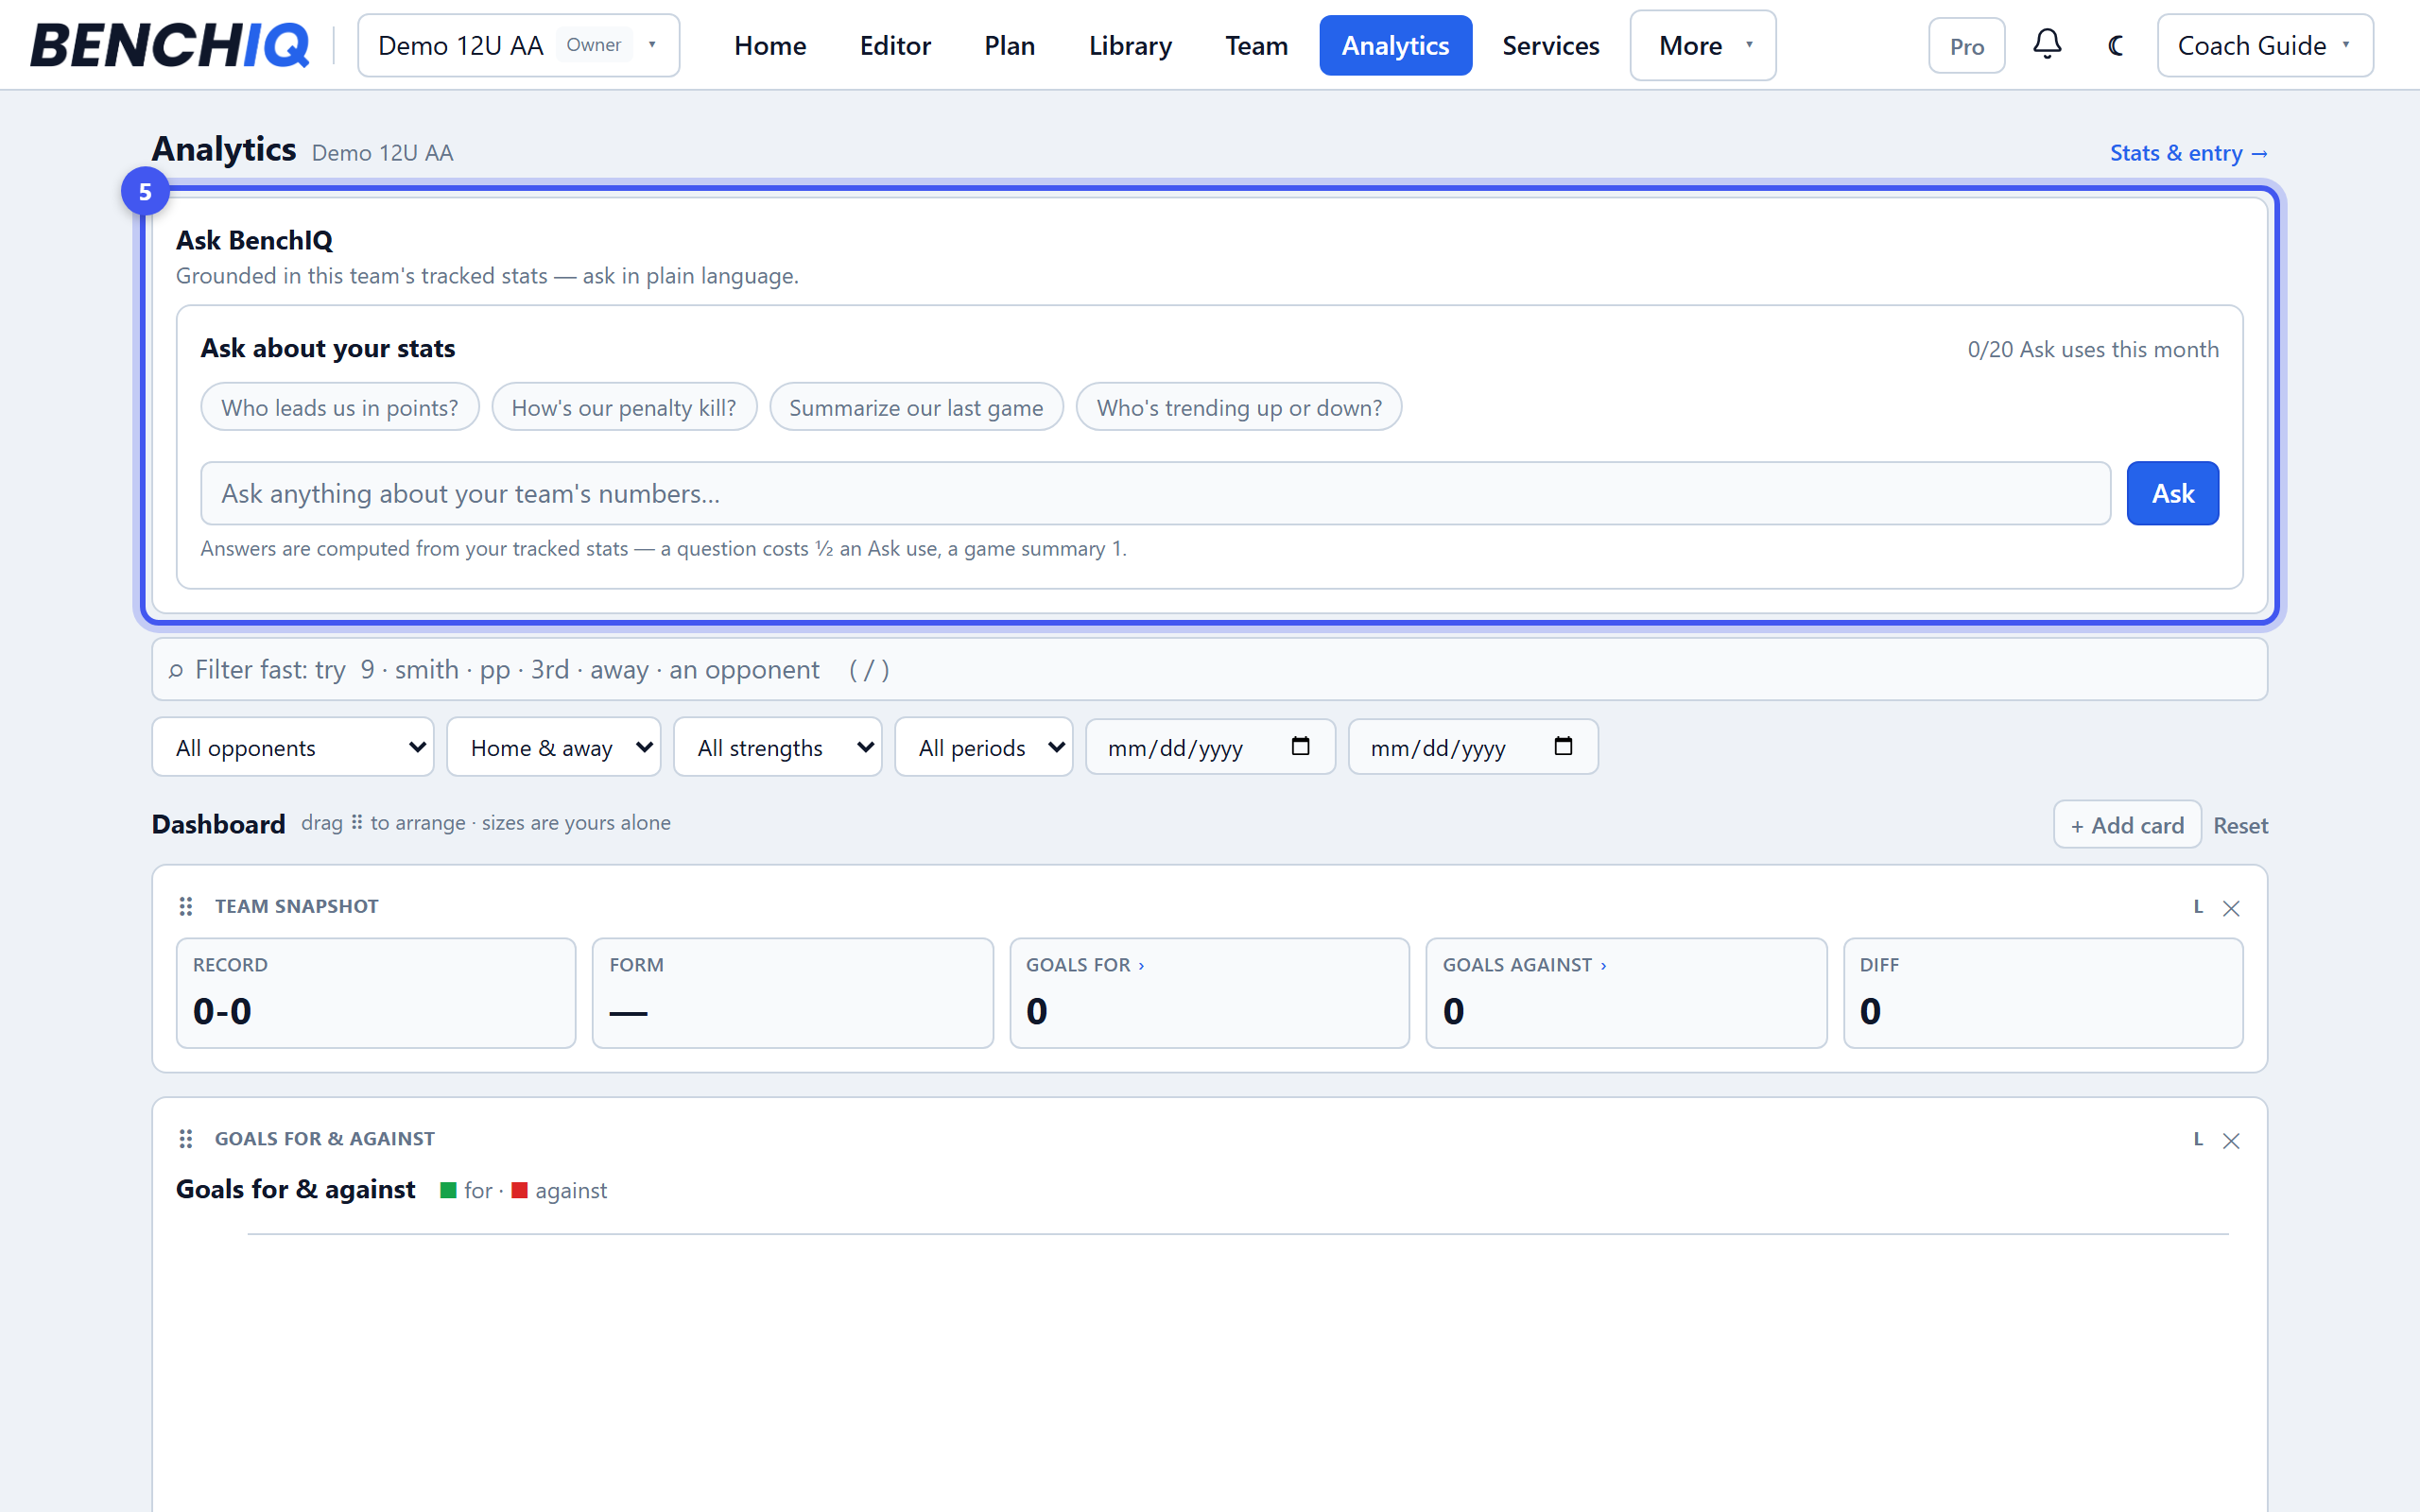
Task: Choose 'How's our penalty kill?' suggestion
Action: click(624, 407)
